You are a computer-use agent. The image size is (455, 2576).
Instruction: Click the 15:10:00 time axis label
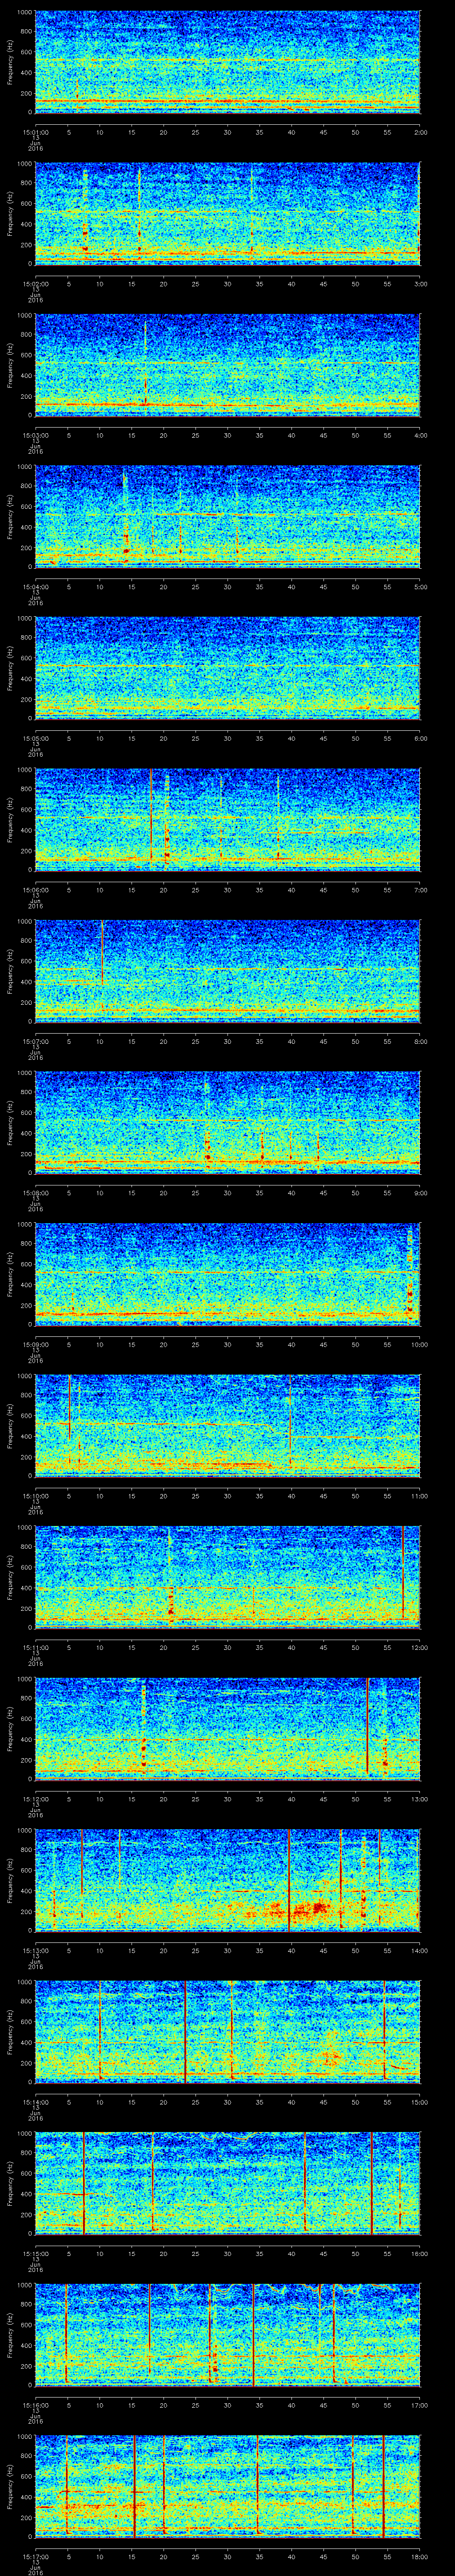click(x=36, y=1495)
